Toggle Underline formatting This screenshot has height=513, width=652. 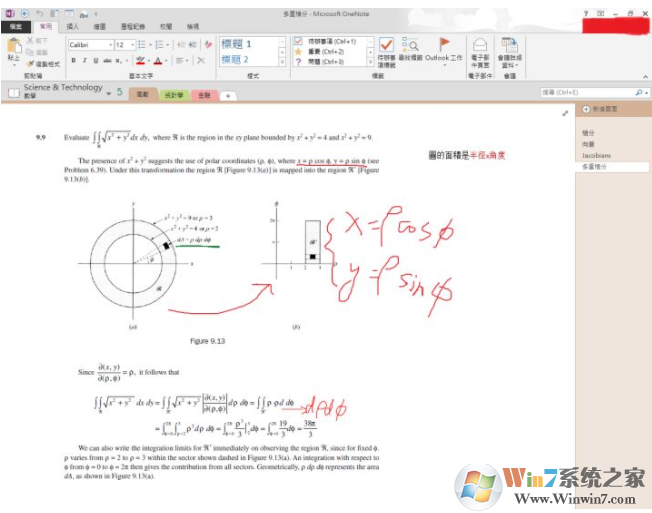[96, 60]
